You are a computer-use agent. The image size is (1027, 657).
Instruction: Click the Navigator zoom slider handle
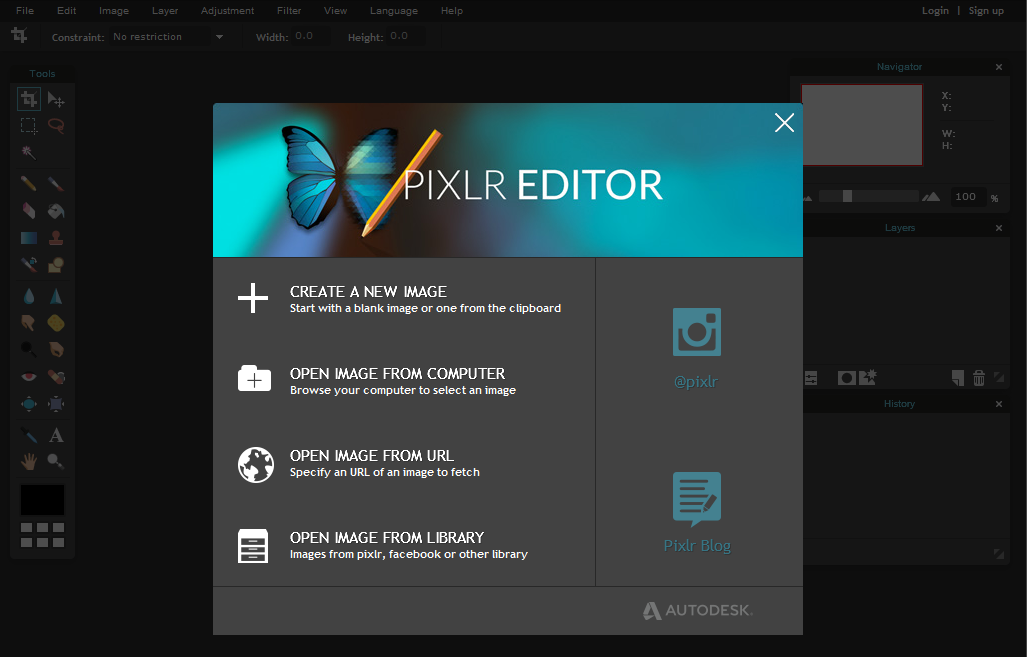[x=847, y=196]
